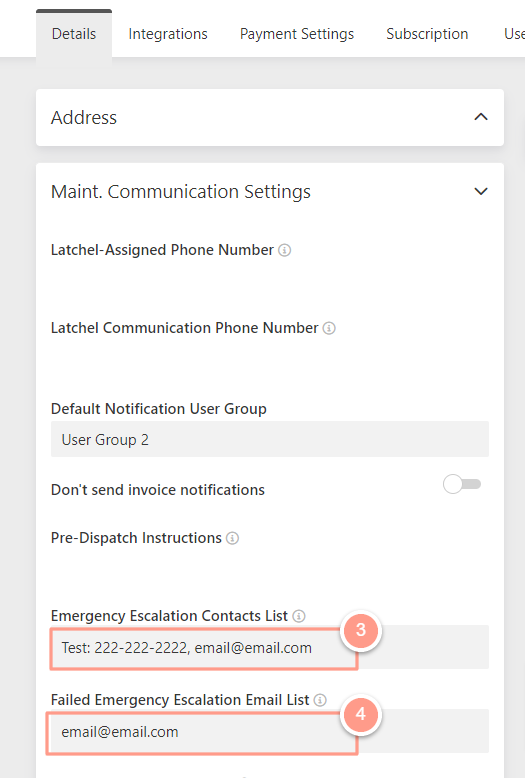Click the numbered marker 3 badge

[x=361, y=630]
